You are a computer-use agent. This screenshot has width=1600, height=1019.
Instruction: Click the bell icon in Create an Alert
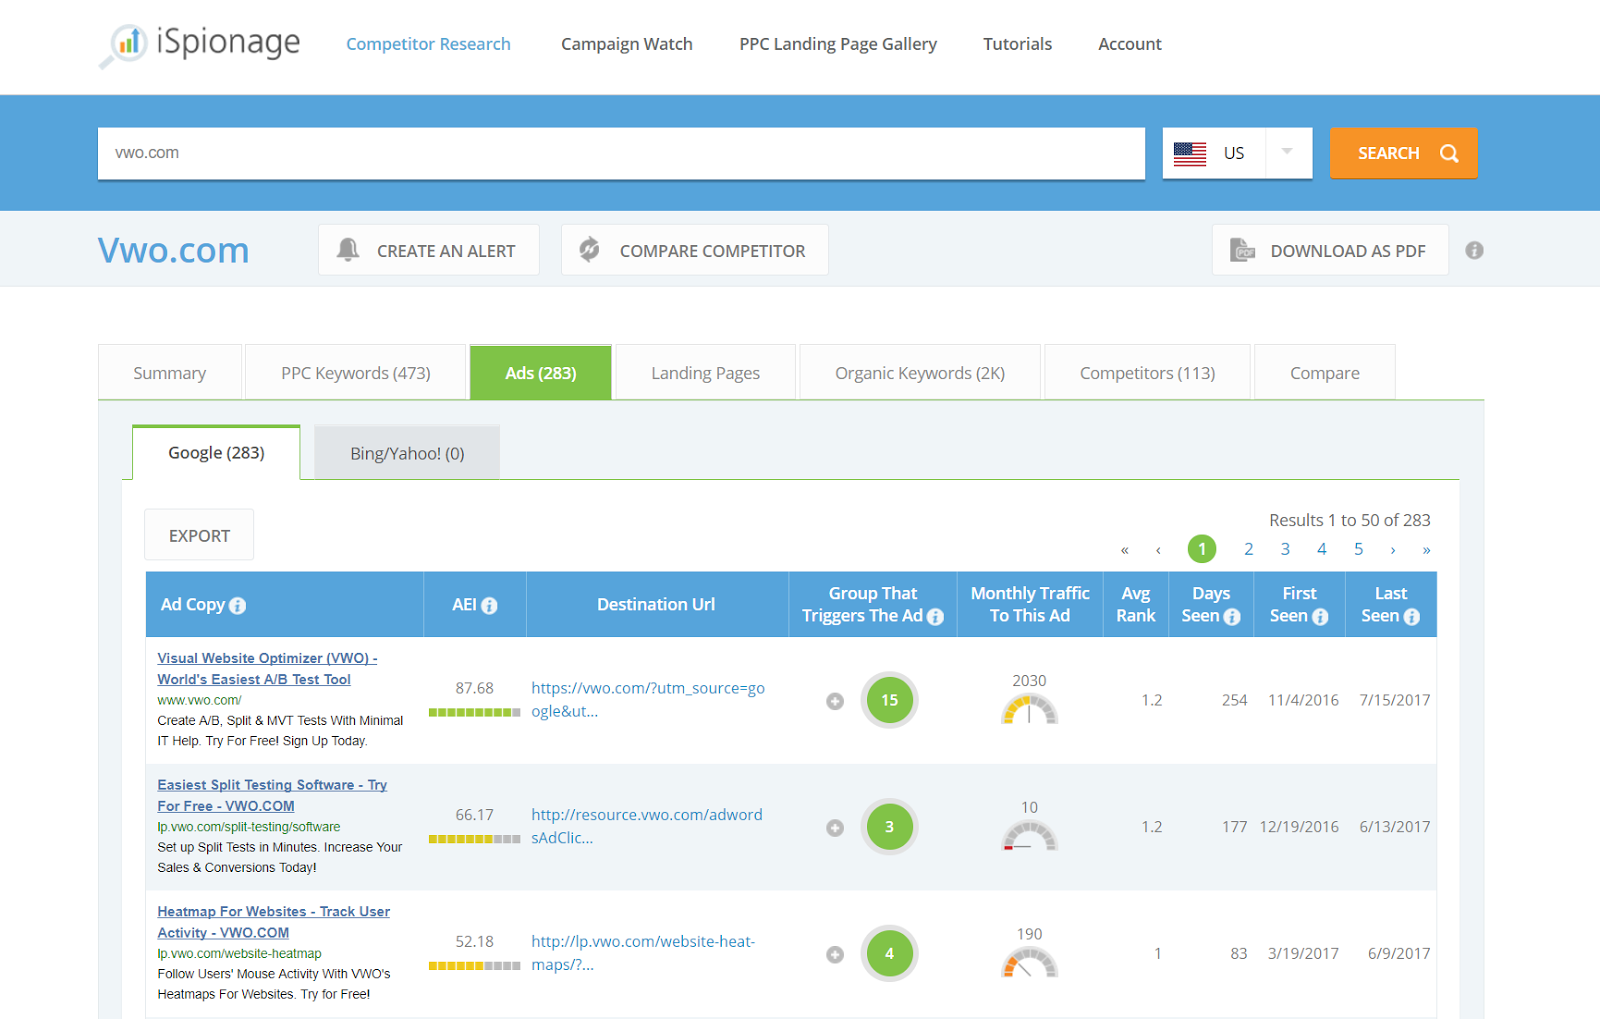(348, 250)
